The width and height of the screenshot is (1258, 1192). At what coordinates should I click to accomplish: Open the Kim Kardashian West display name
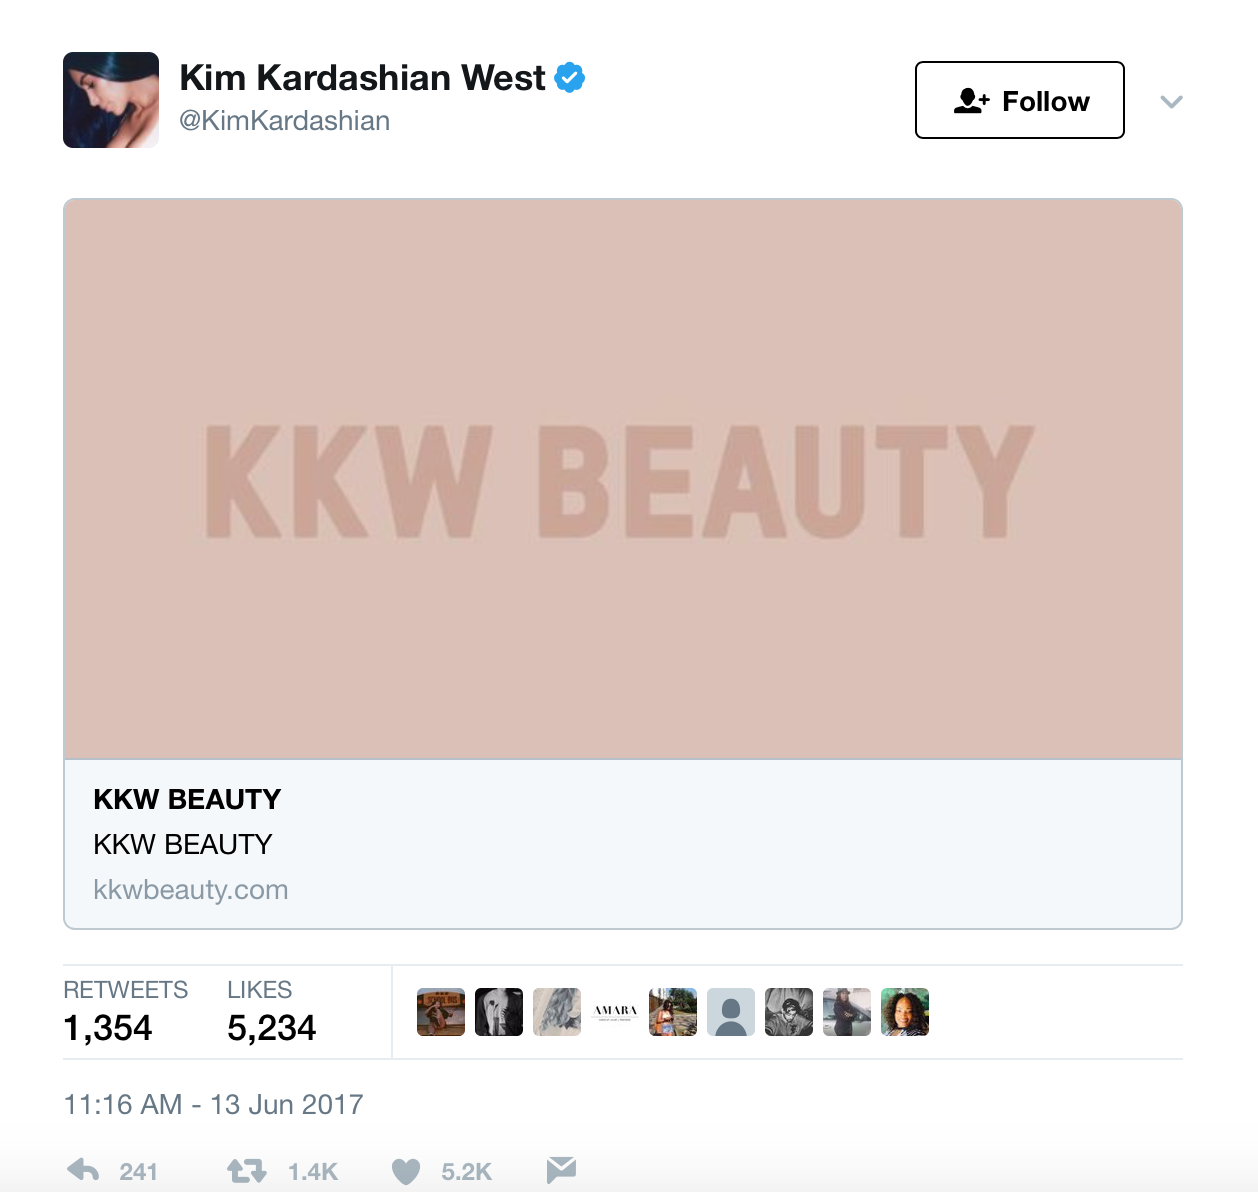(x=362, y=77)
